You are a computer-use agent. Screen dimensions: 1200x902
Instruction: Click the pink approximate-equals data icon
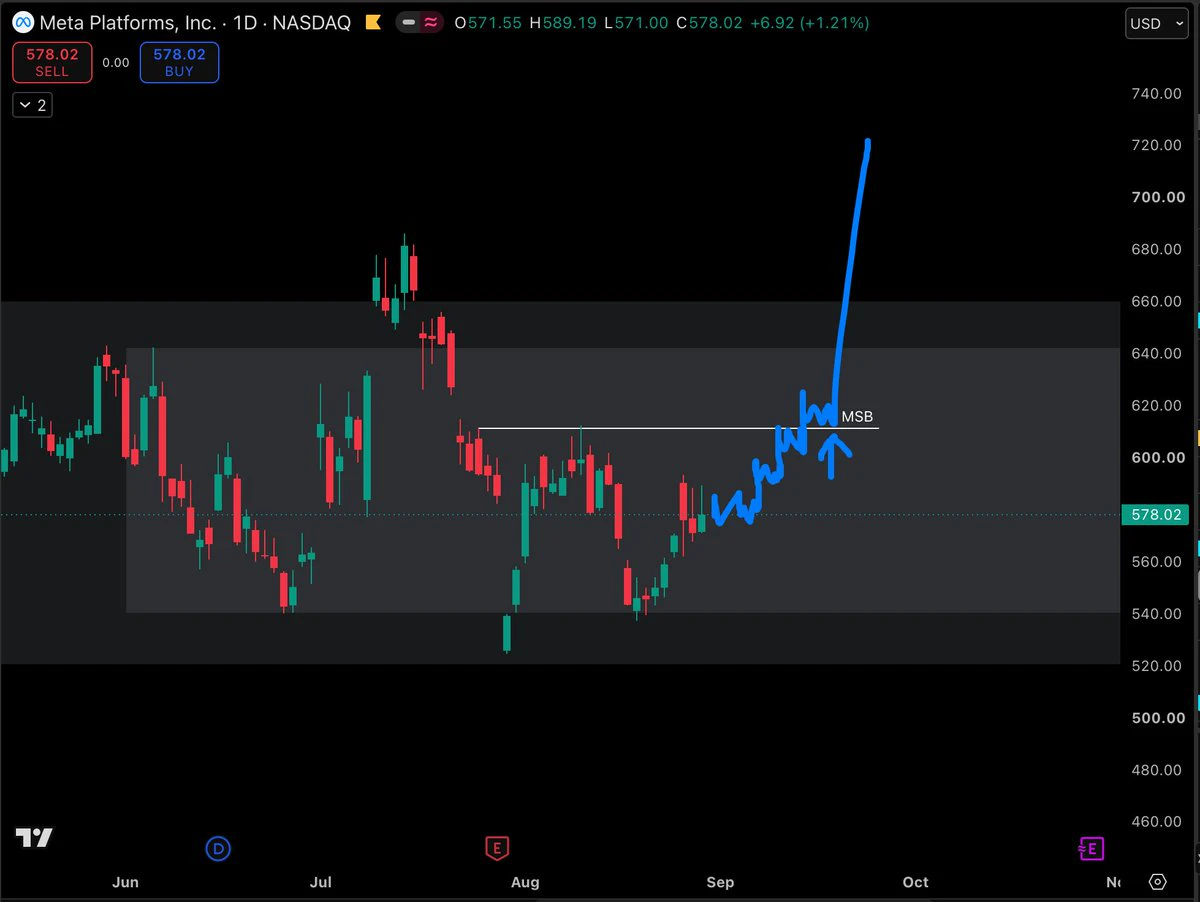[x=431, y=22]
